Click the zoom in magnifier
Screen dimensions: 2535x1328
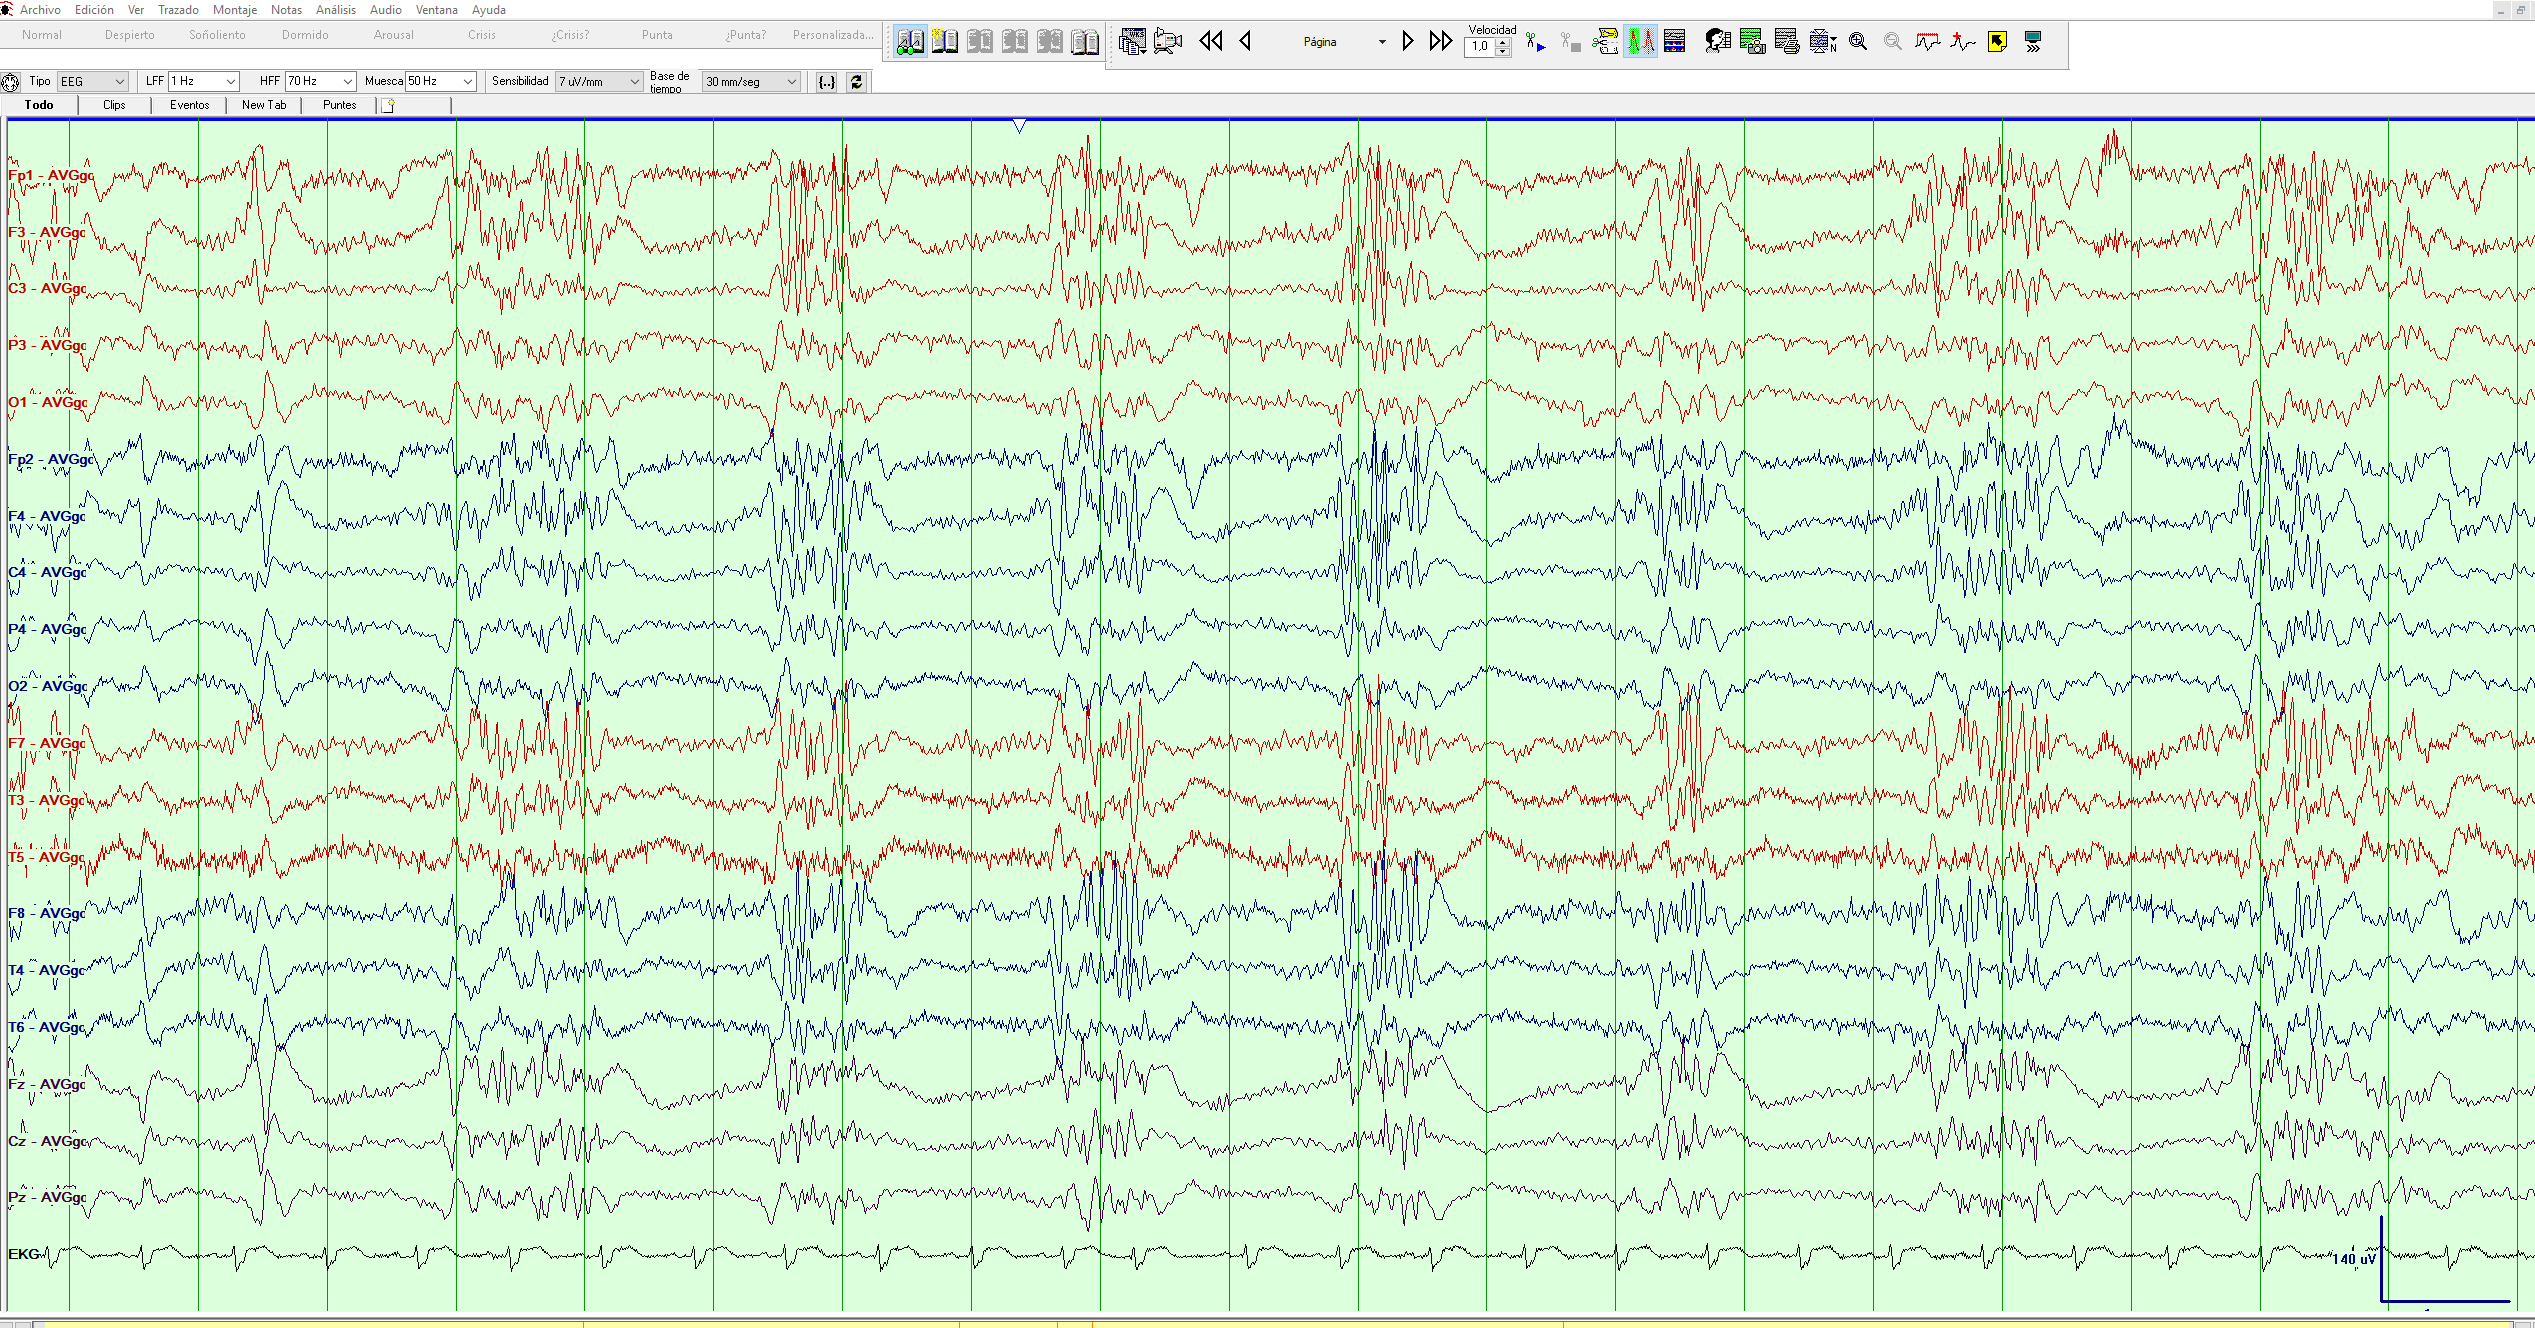(1858, 42)
